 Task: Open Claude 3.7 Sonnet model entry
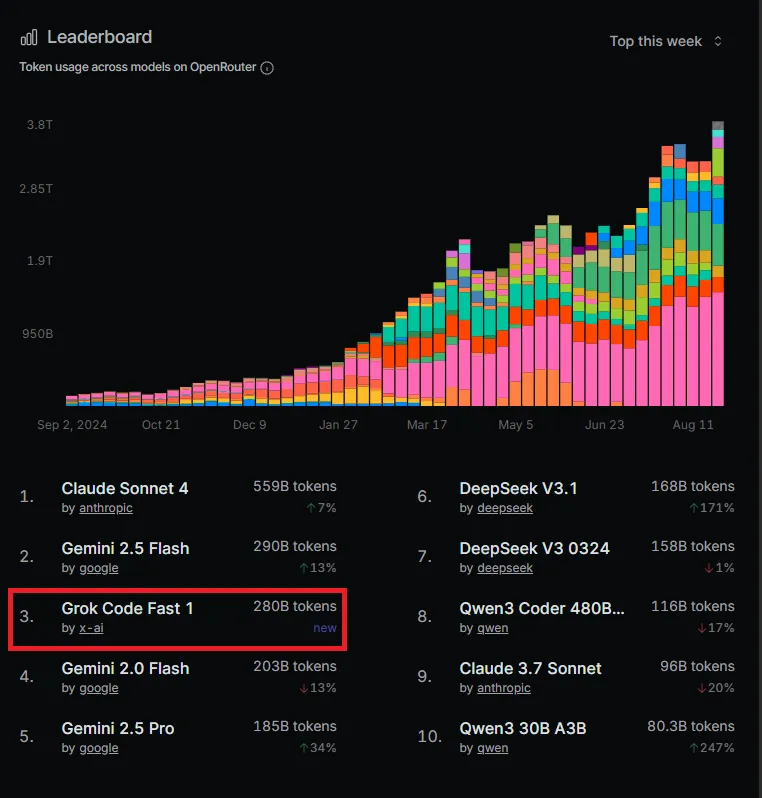click(x=530, y=669)
